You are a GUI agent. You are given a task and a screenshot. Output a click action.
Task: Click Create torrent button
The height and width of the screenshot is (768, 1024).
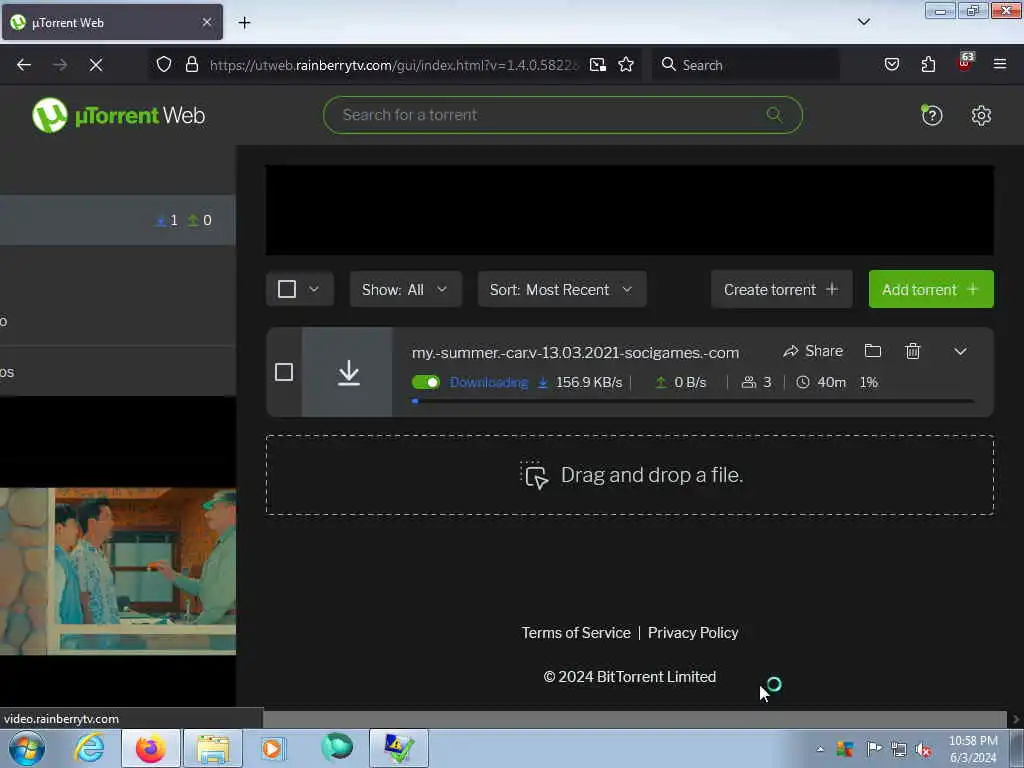coord(781,289)
